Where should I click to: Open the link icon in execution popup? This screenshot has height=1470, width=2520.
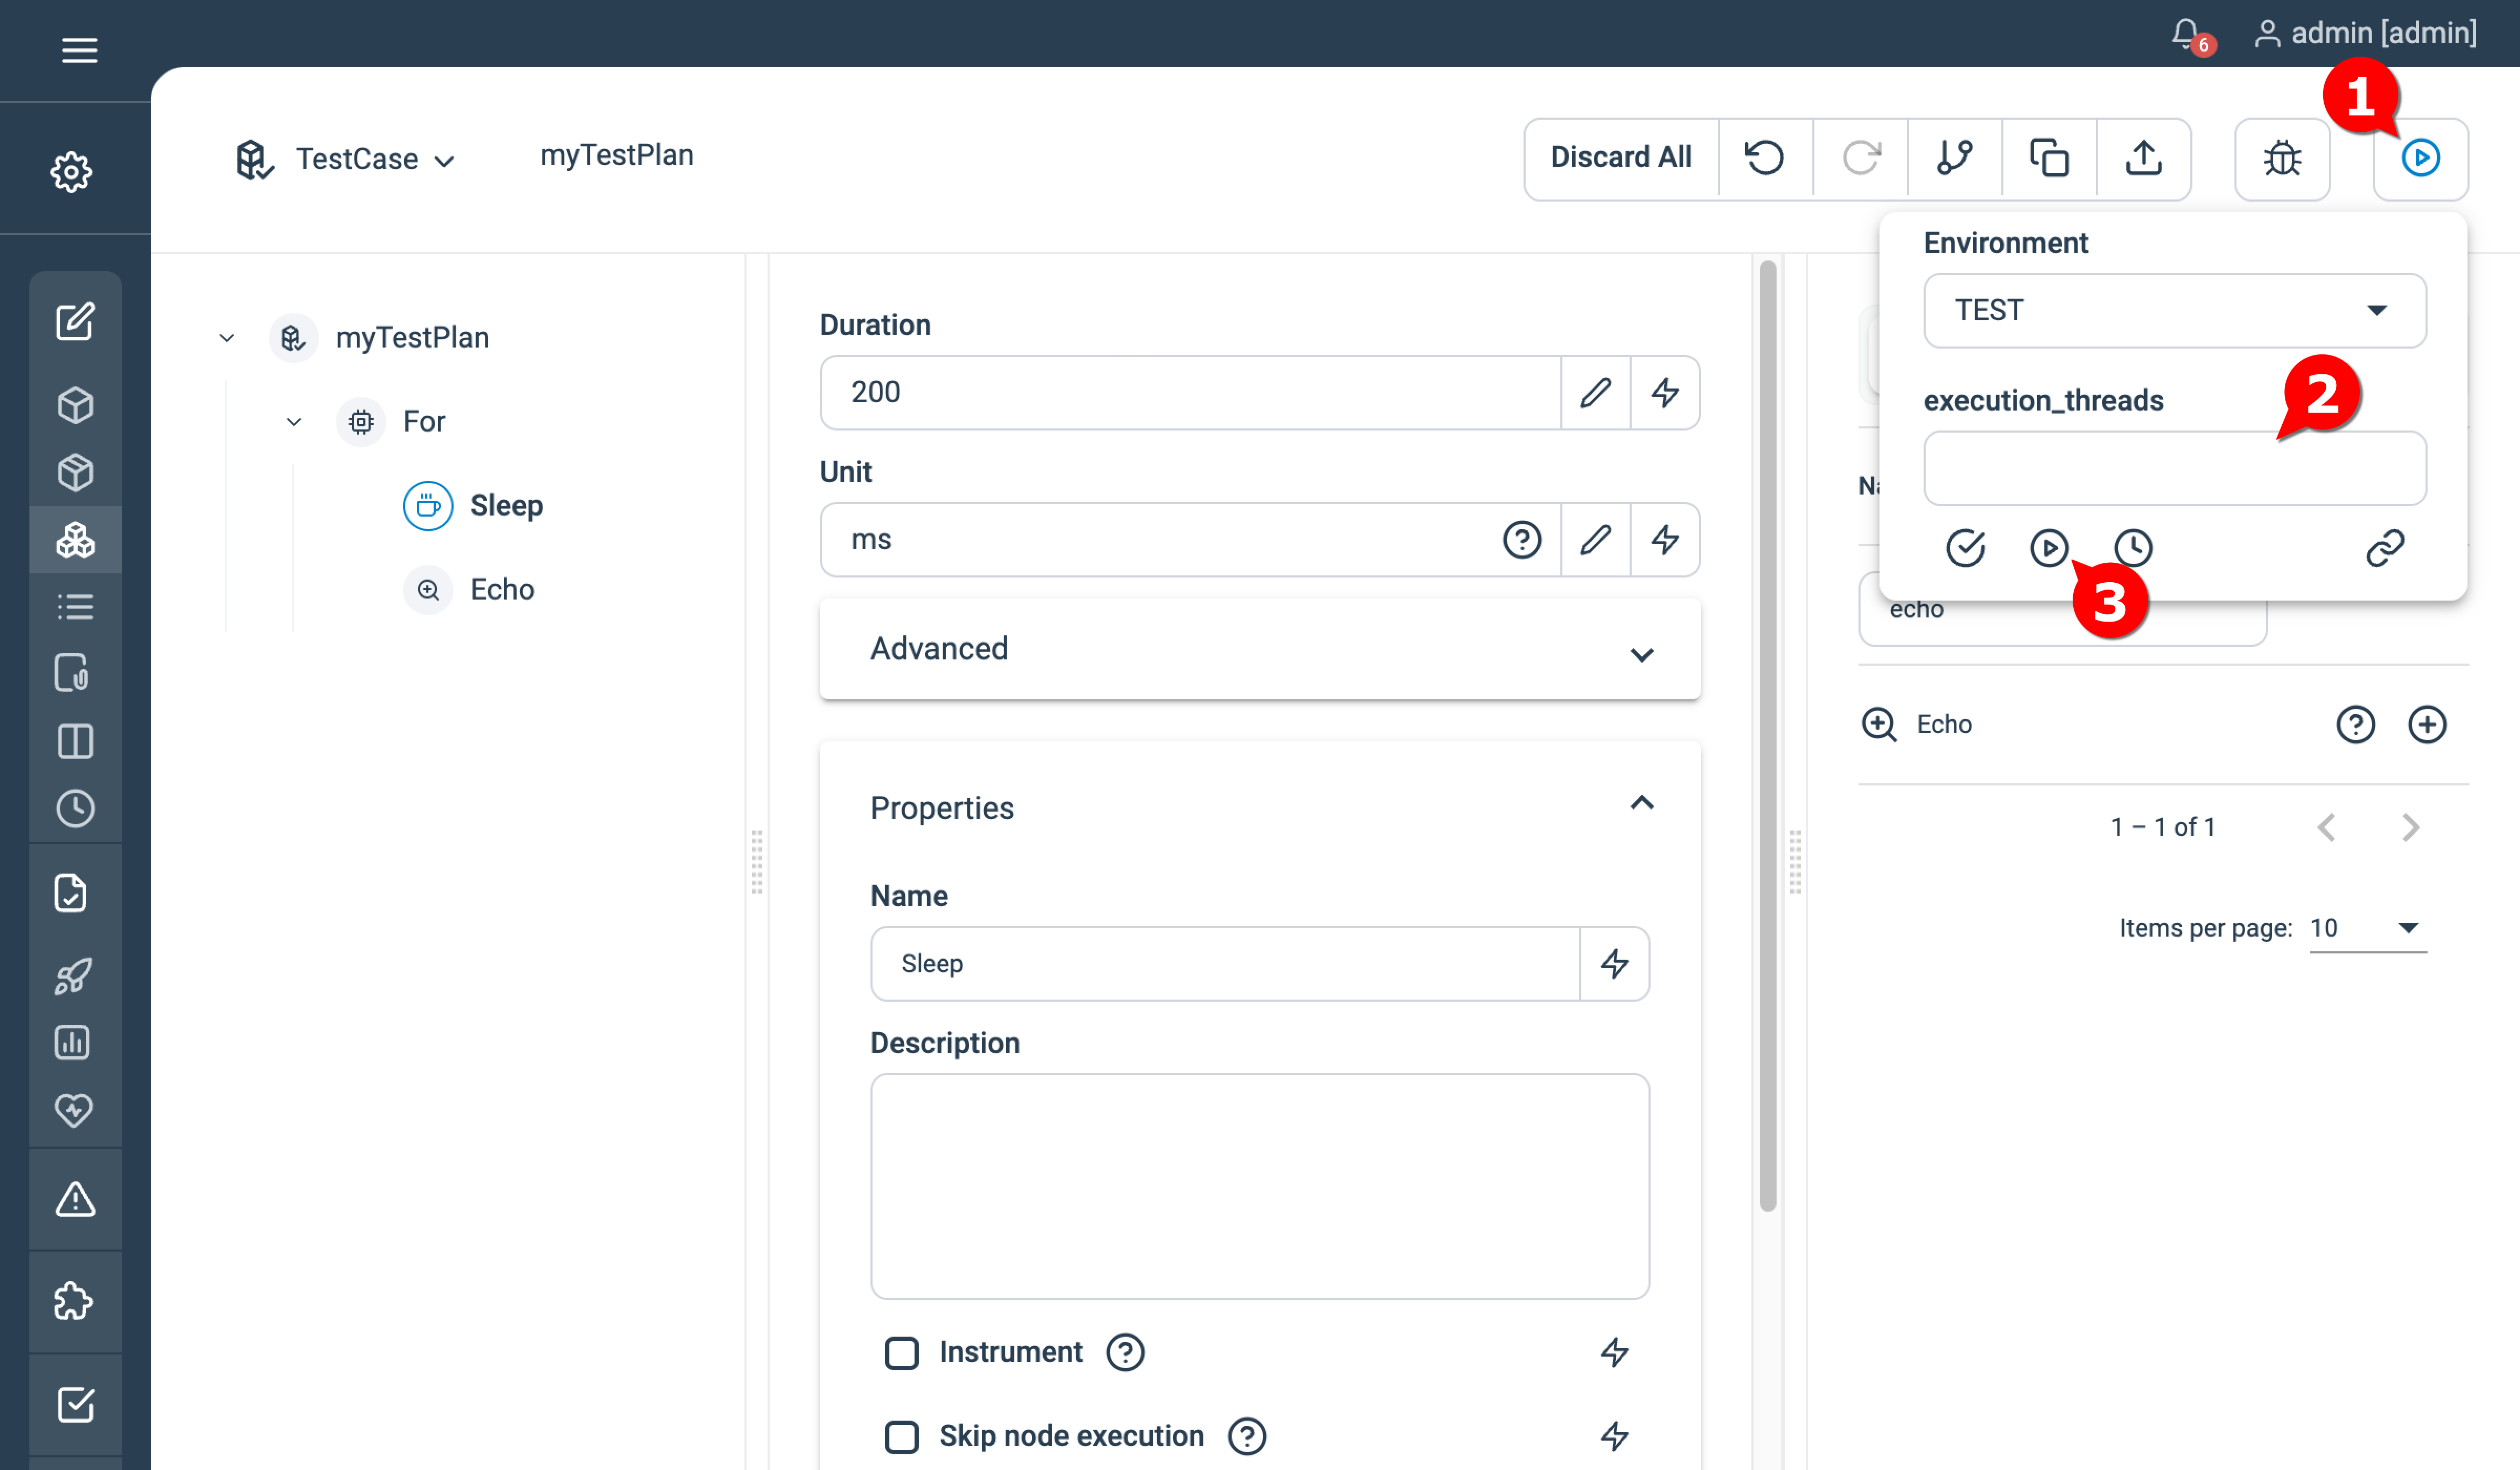pos(2387,548)
